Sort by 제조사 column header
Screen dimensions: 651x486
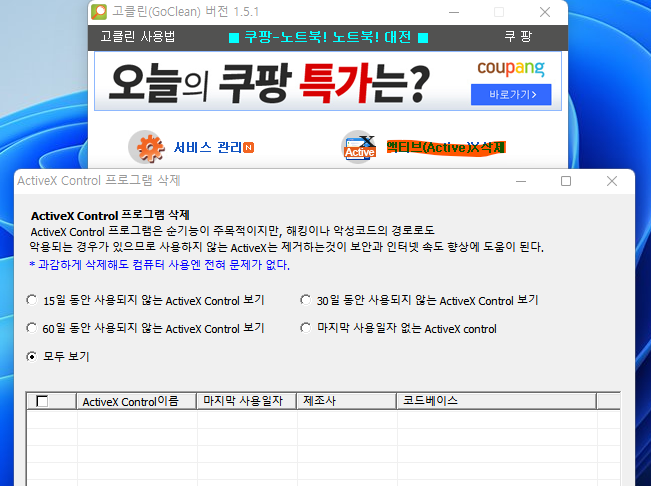(x=347, y=401)
